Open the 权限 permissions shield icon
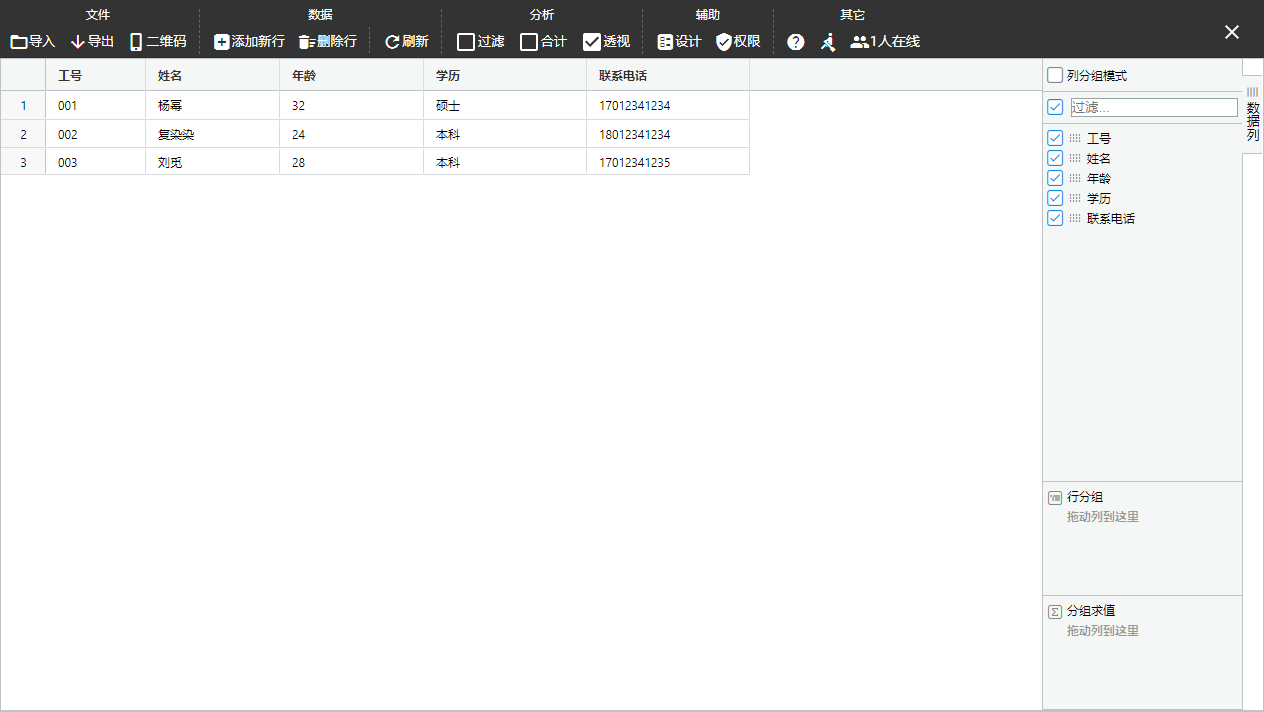This screenshot has width=1264, height=712. click(x=724, y=42)
